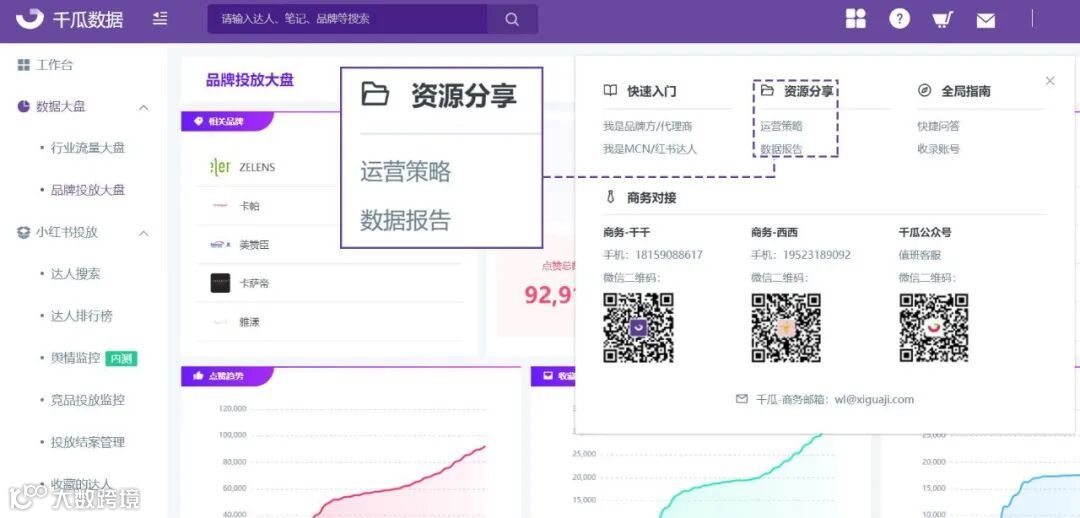Click the 商务对接 tie icon

610,197
